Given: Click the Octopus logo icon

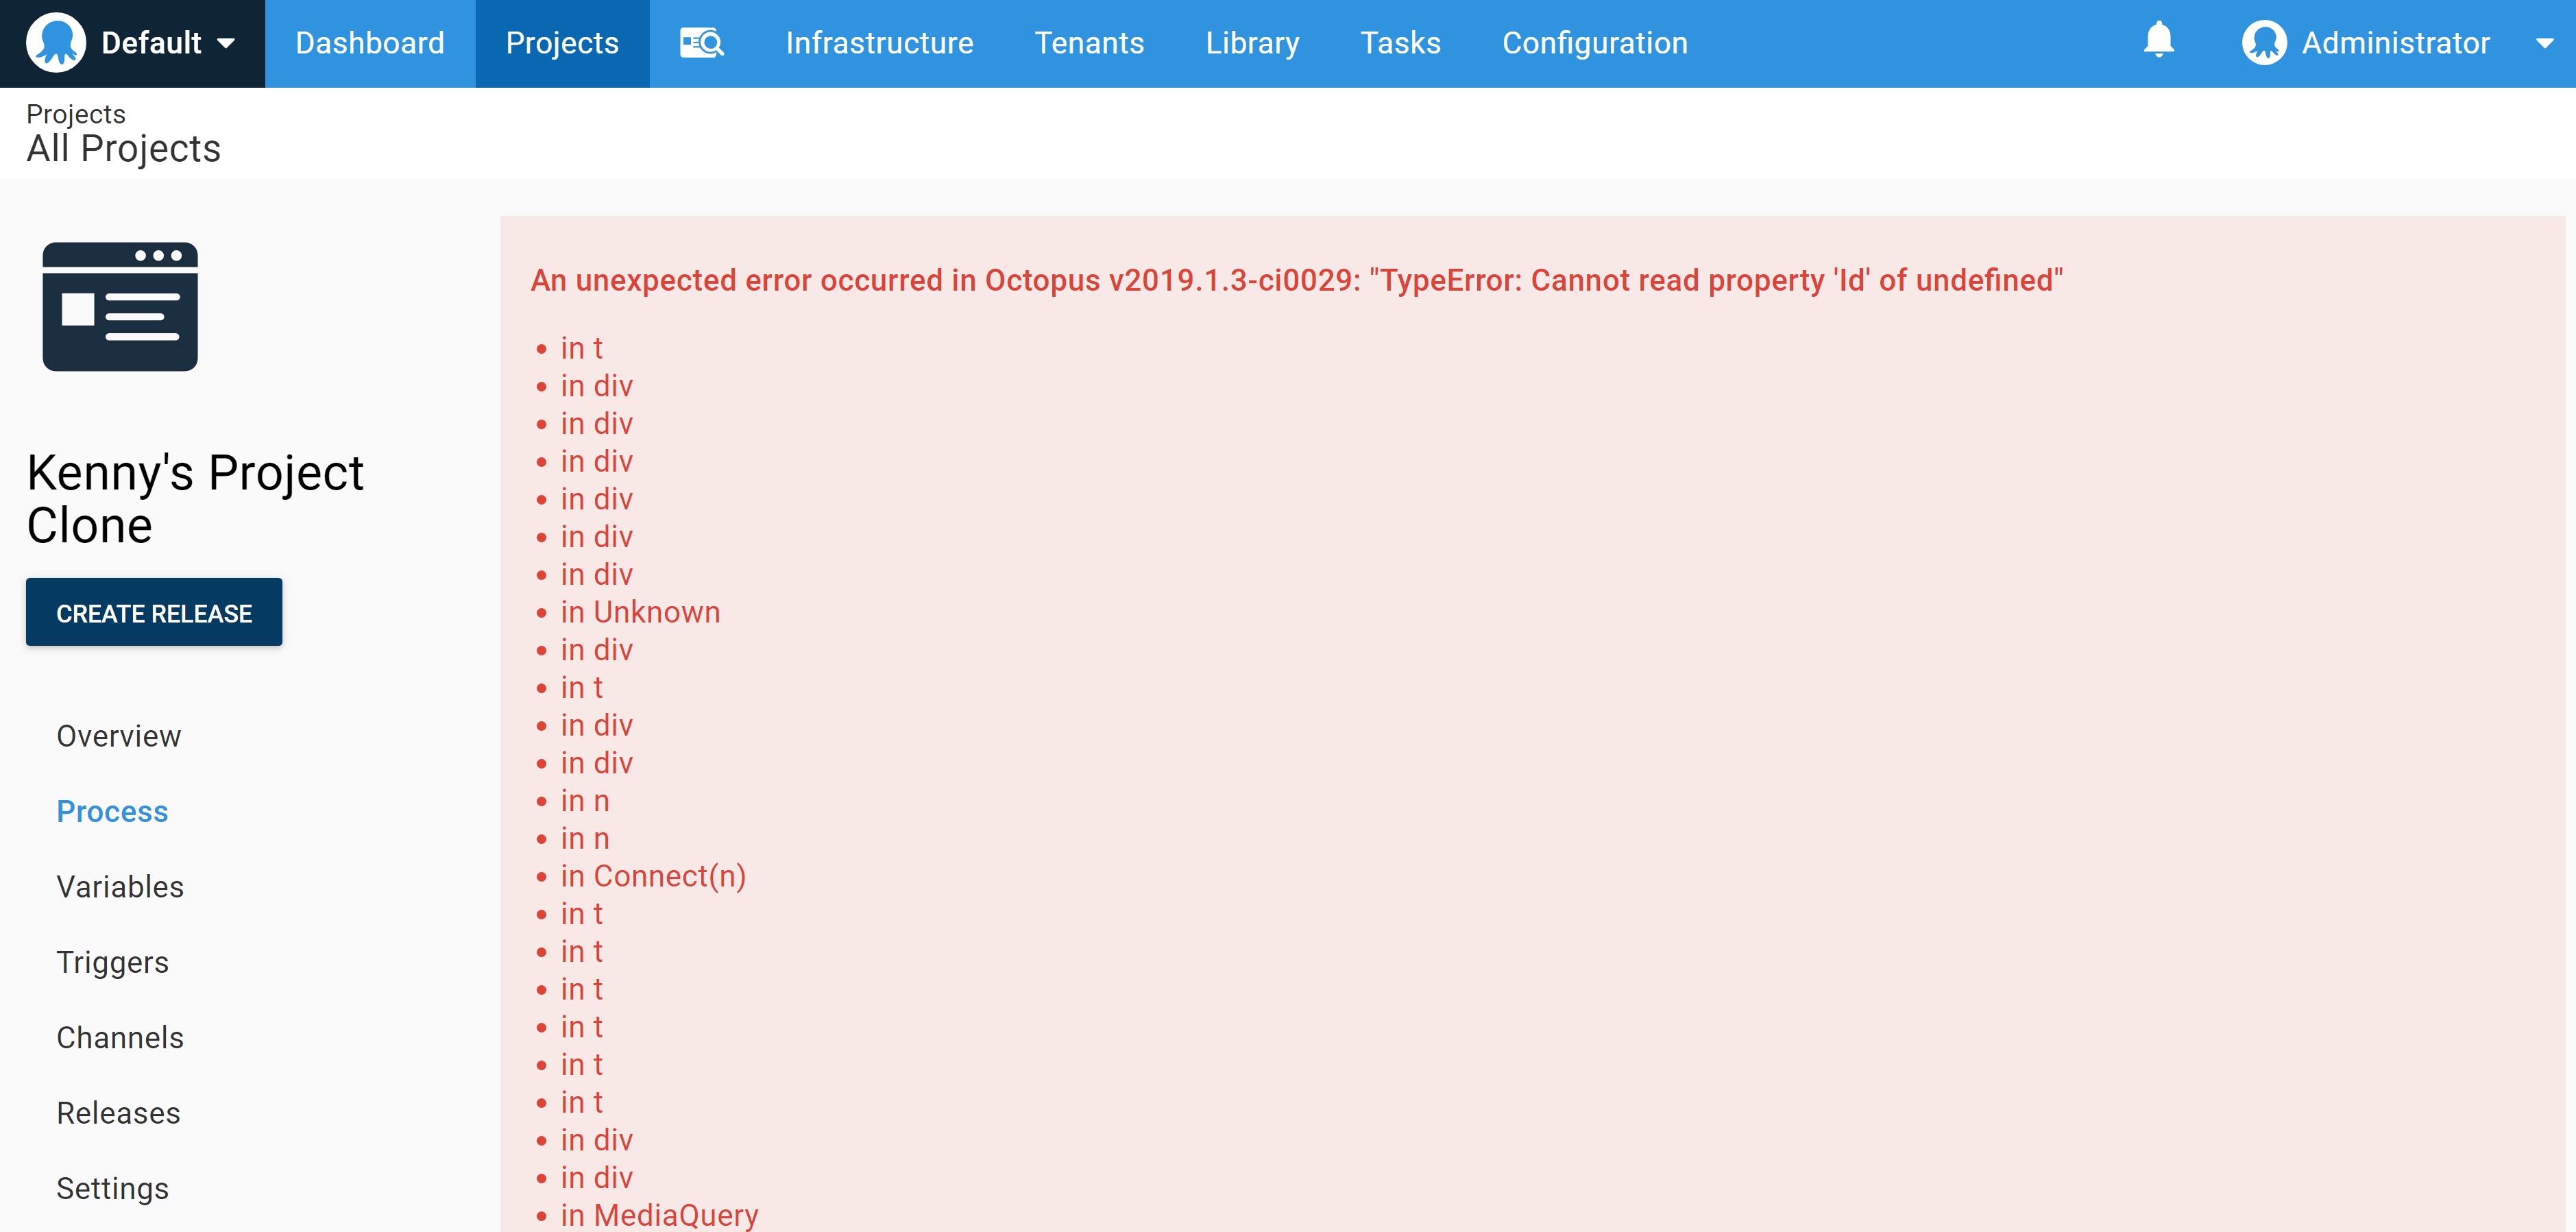Looking at the screenshot, I should 55,43.
